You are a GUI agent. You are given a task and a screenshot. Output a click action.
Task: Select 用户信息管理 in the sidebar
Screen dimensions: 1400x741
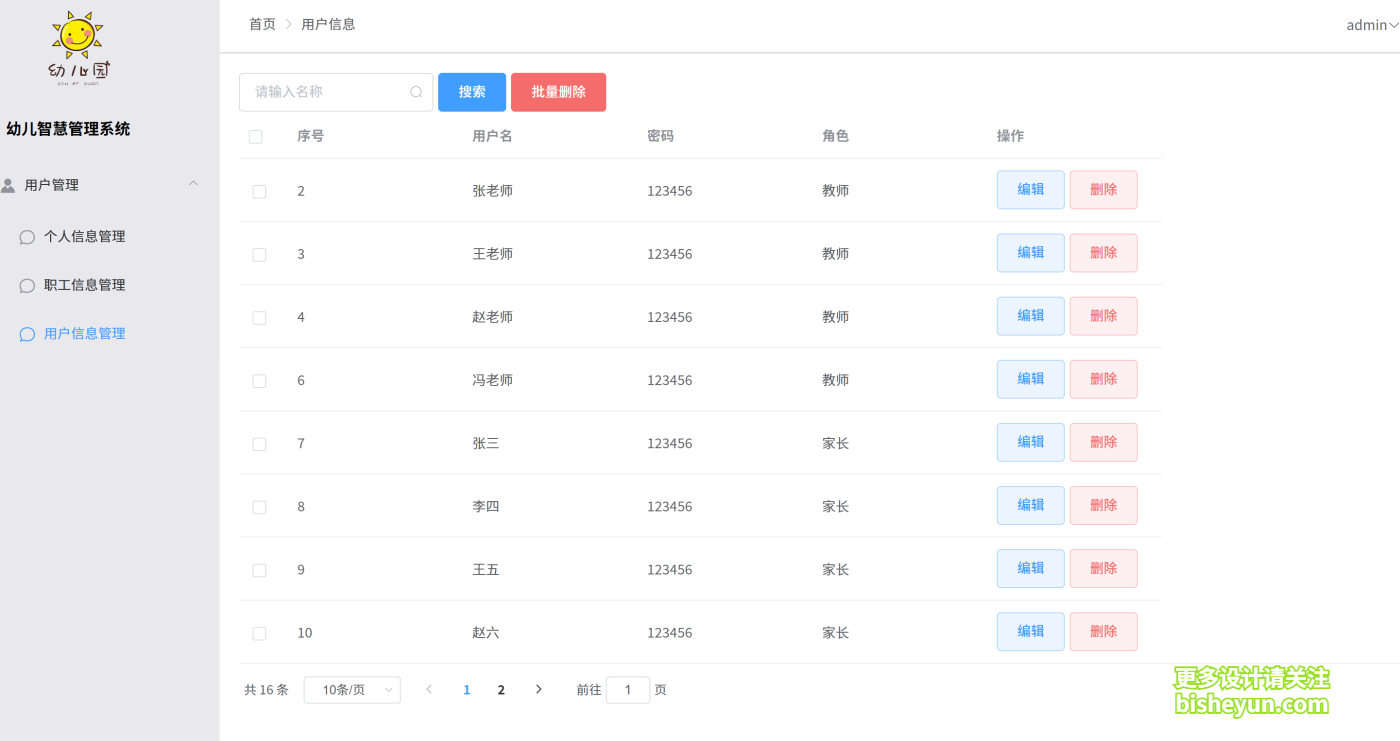click(85, 334)
